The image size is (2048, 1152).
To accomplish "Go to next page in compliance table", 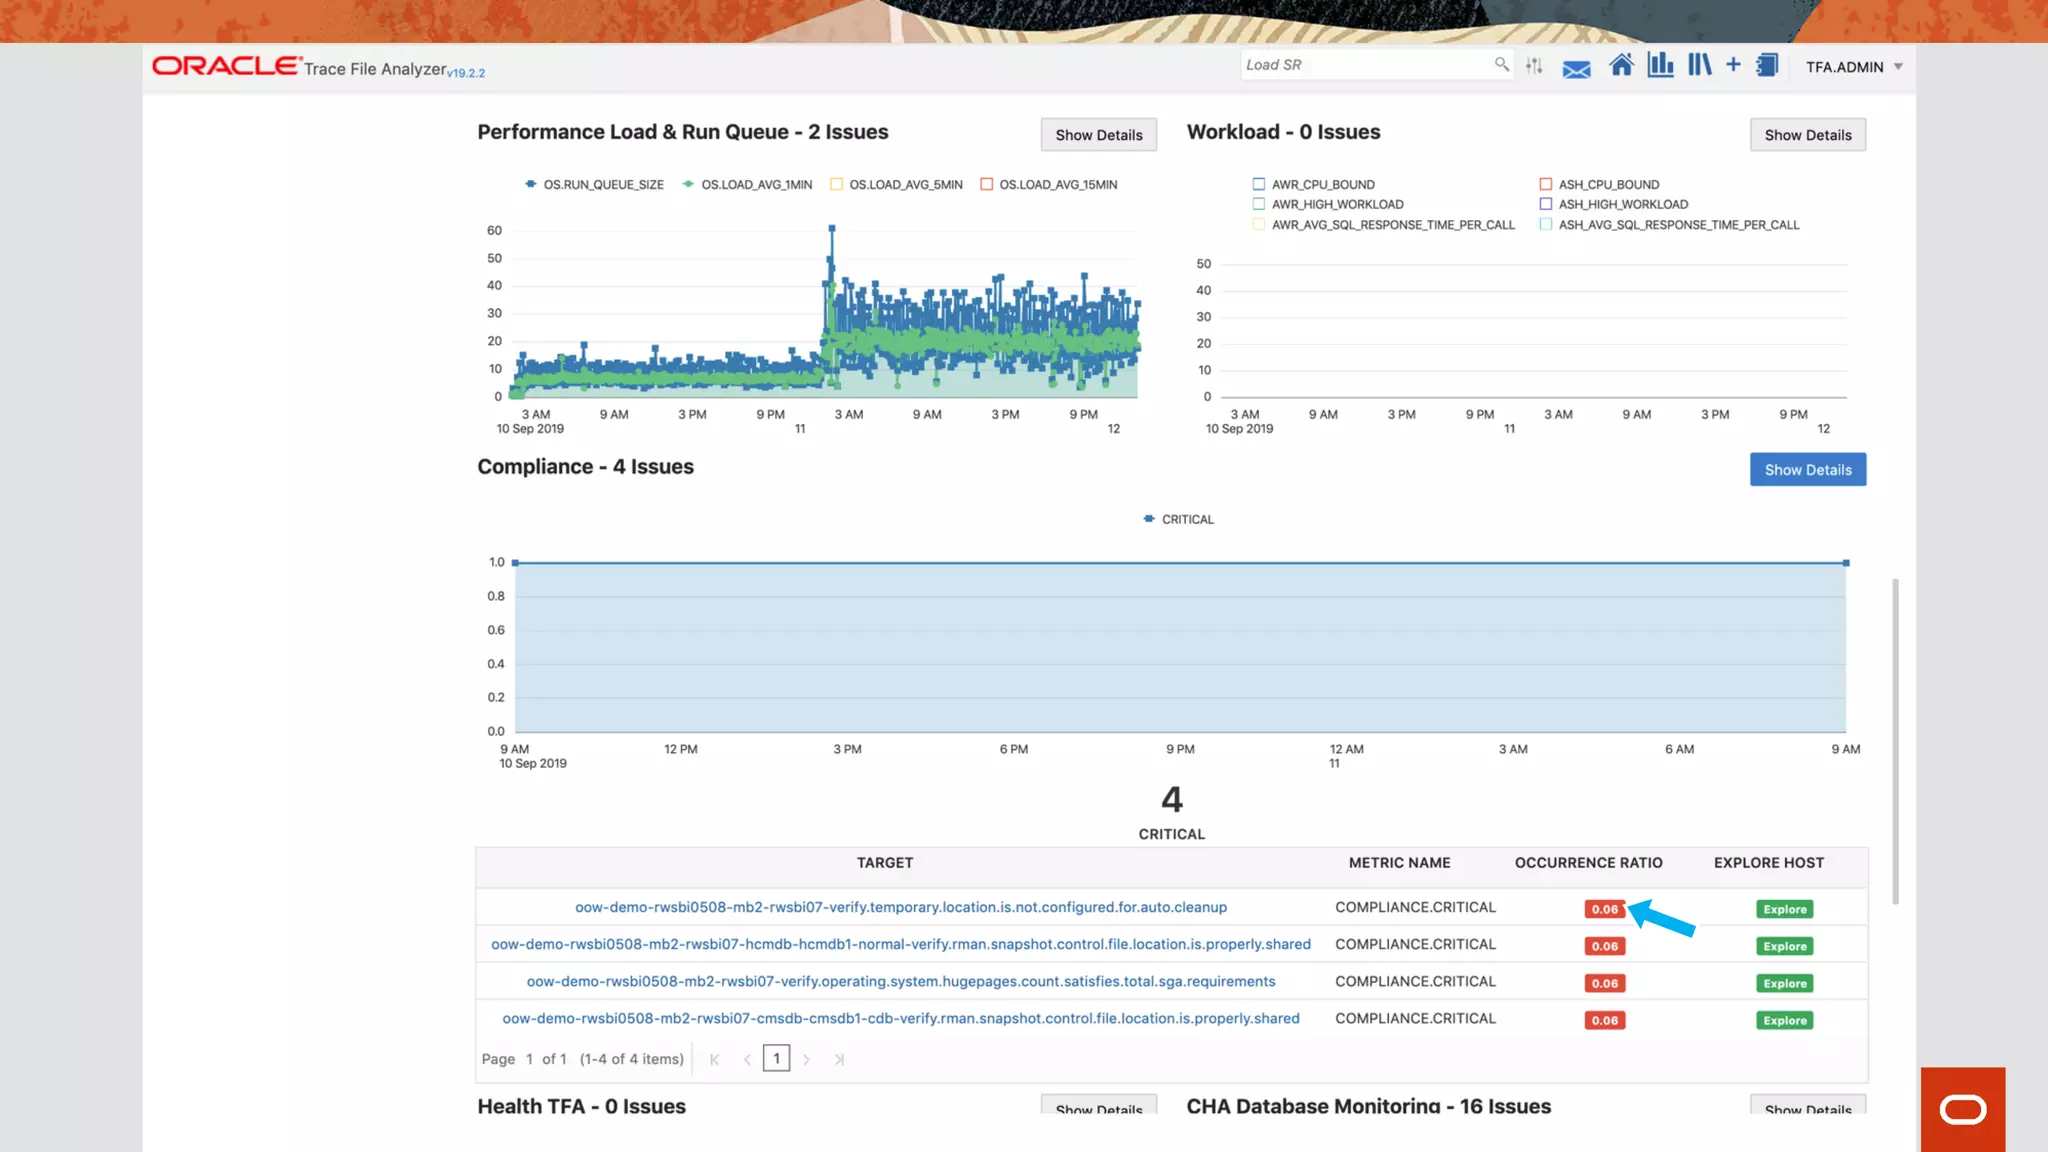I will (806, 1059).
